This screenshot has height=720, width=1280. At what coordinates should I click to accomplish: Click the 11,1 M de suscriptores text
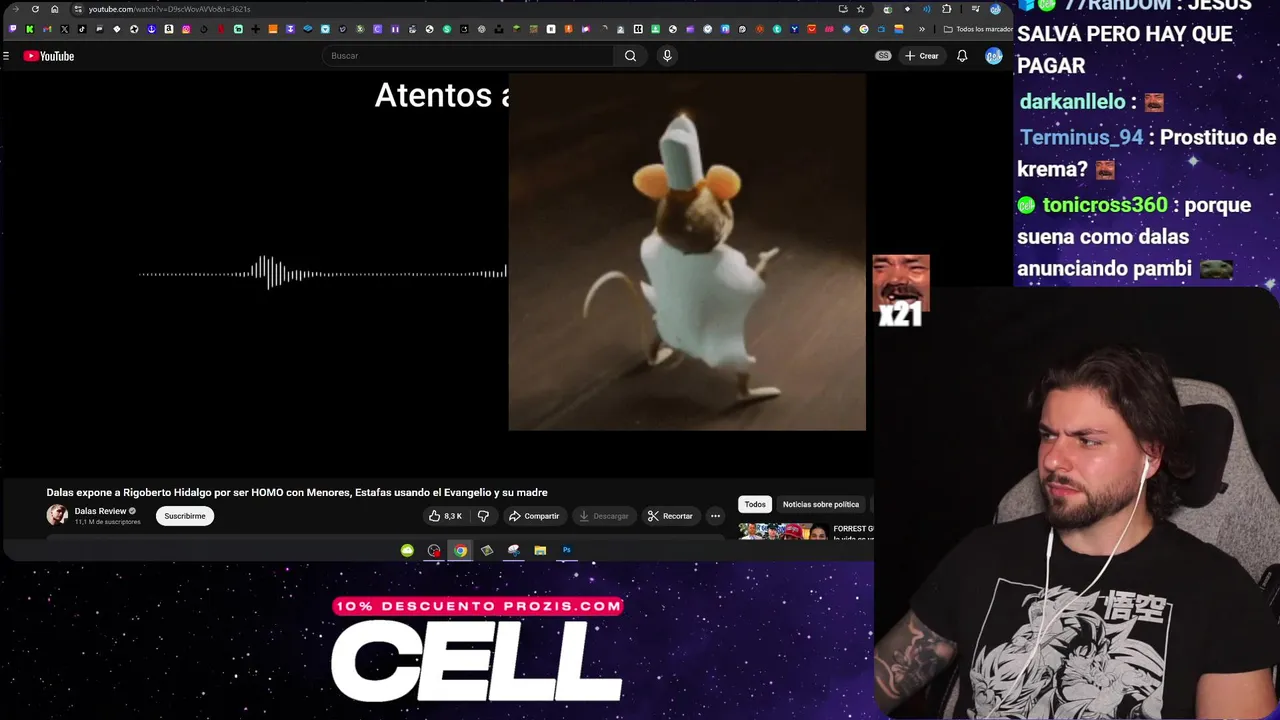click(x=107, y=522)
